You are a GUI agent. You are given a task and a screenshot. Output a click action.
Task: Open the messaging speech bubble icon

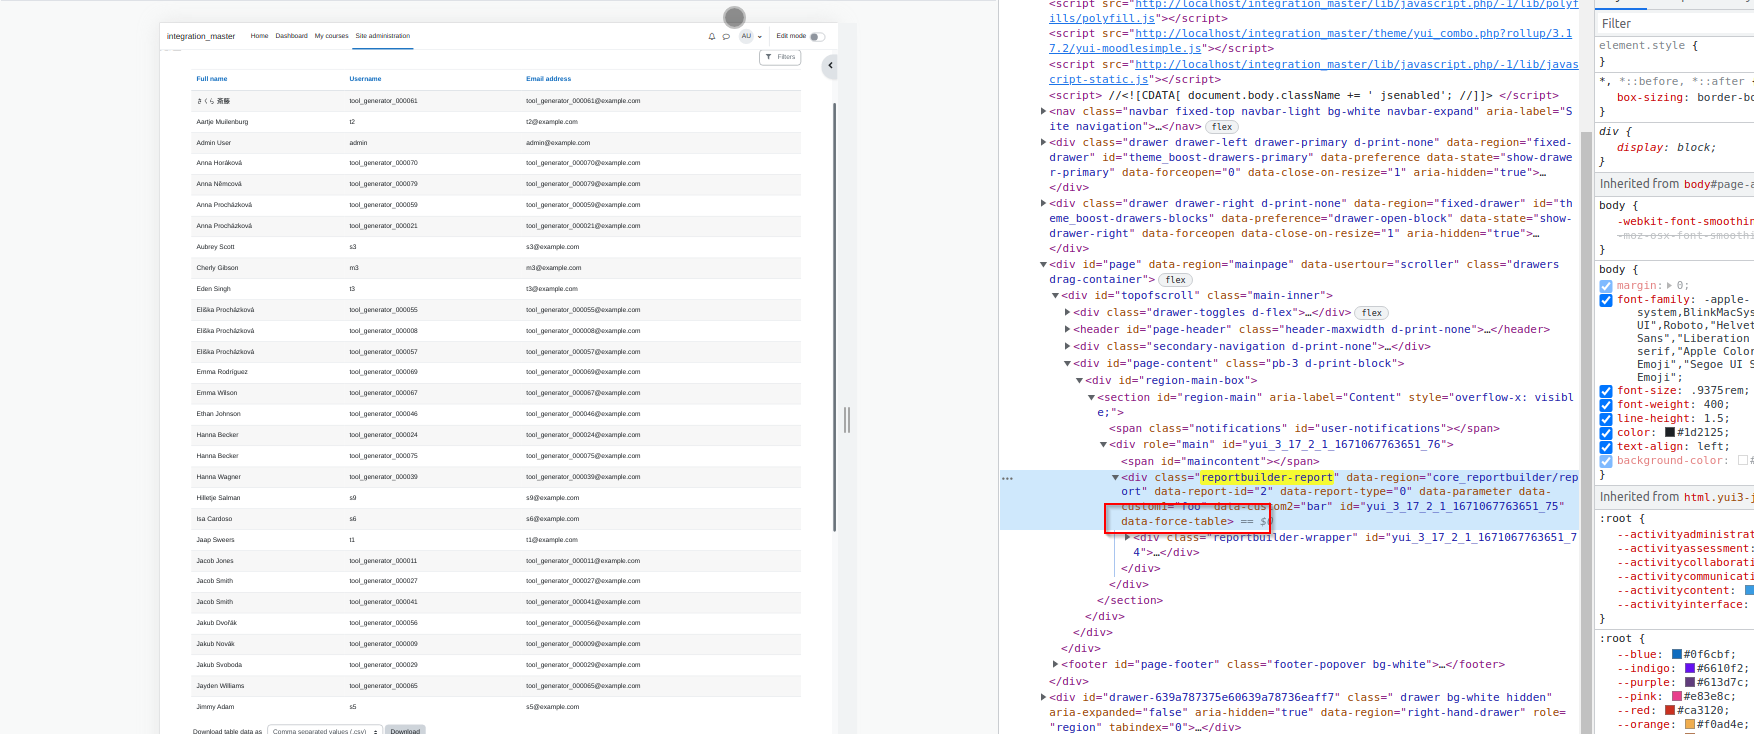click(726, 36)
